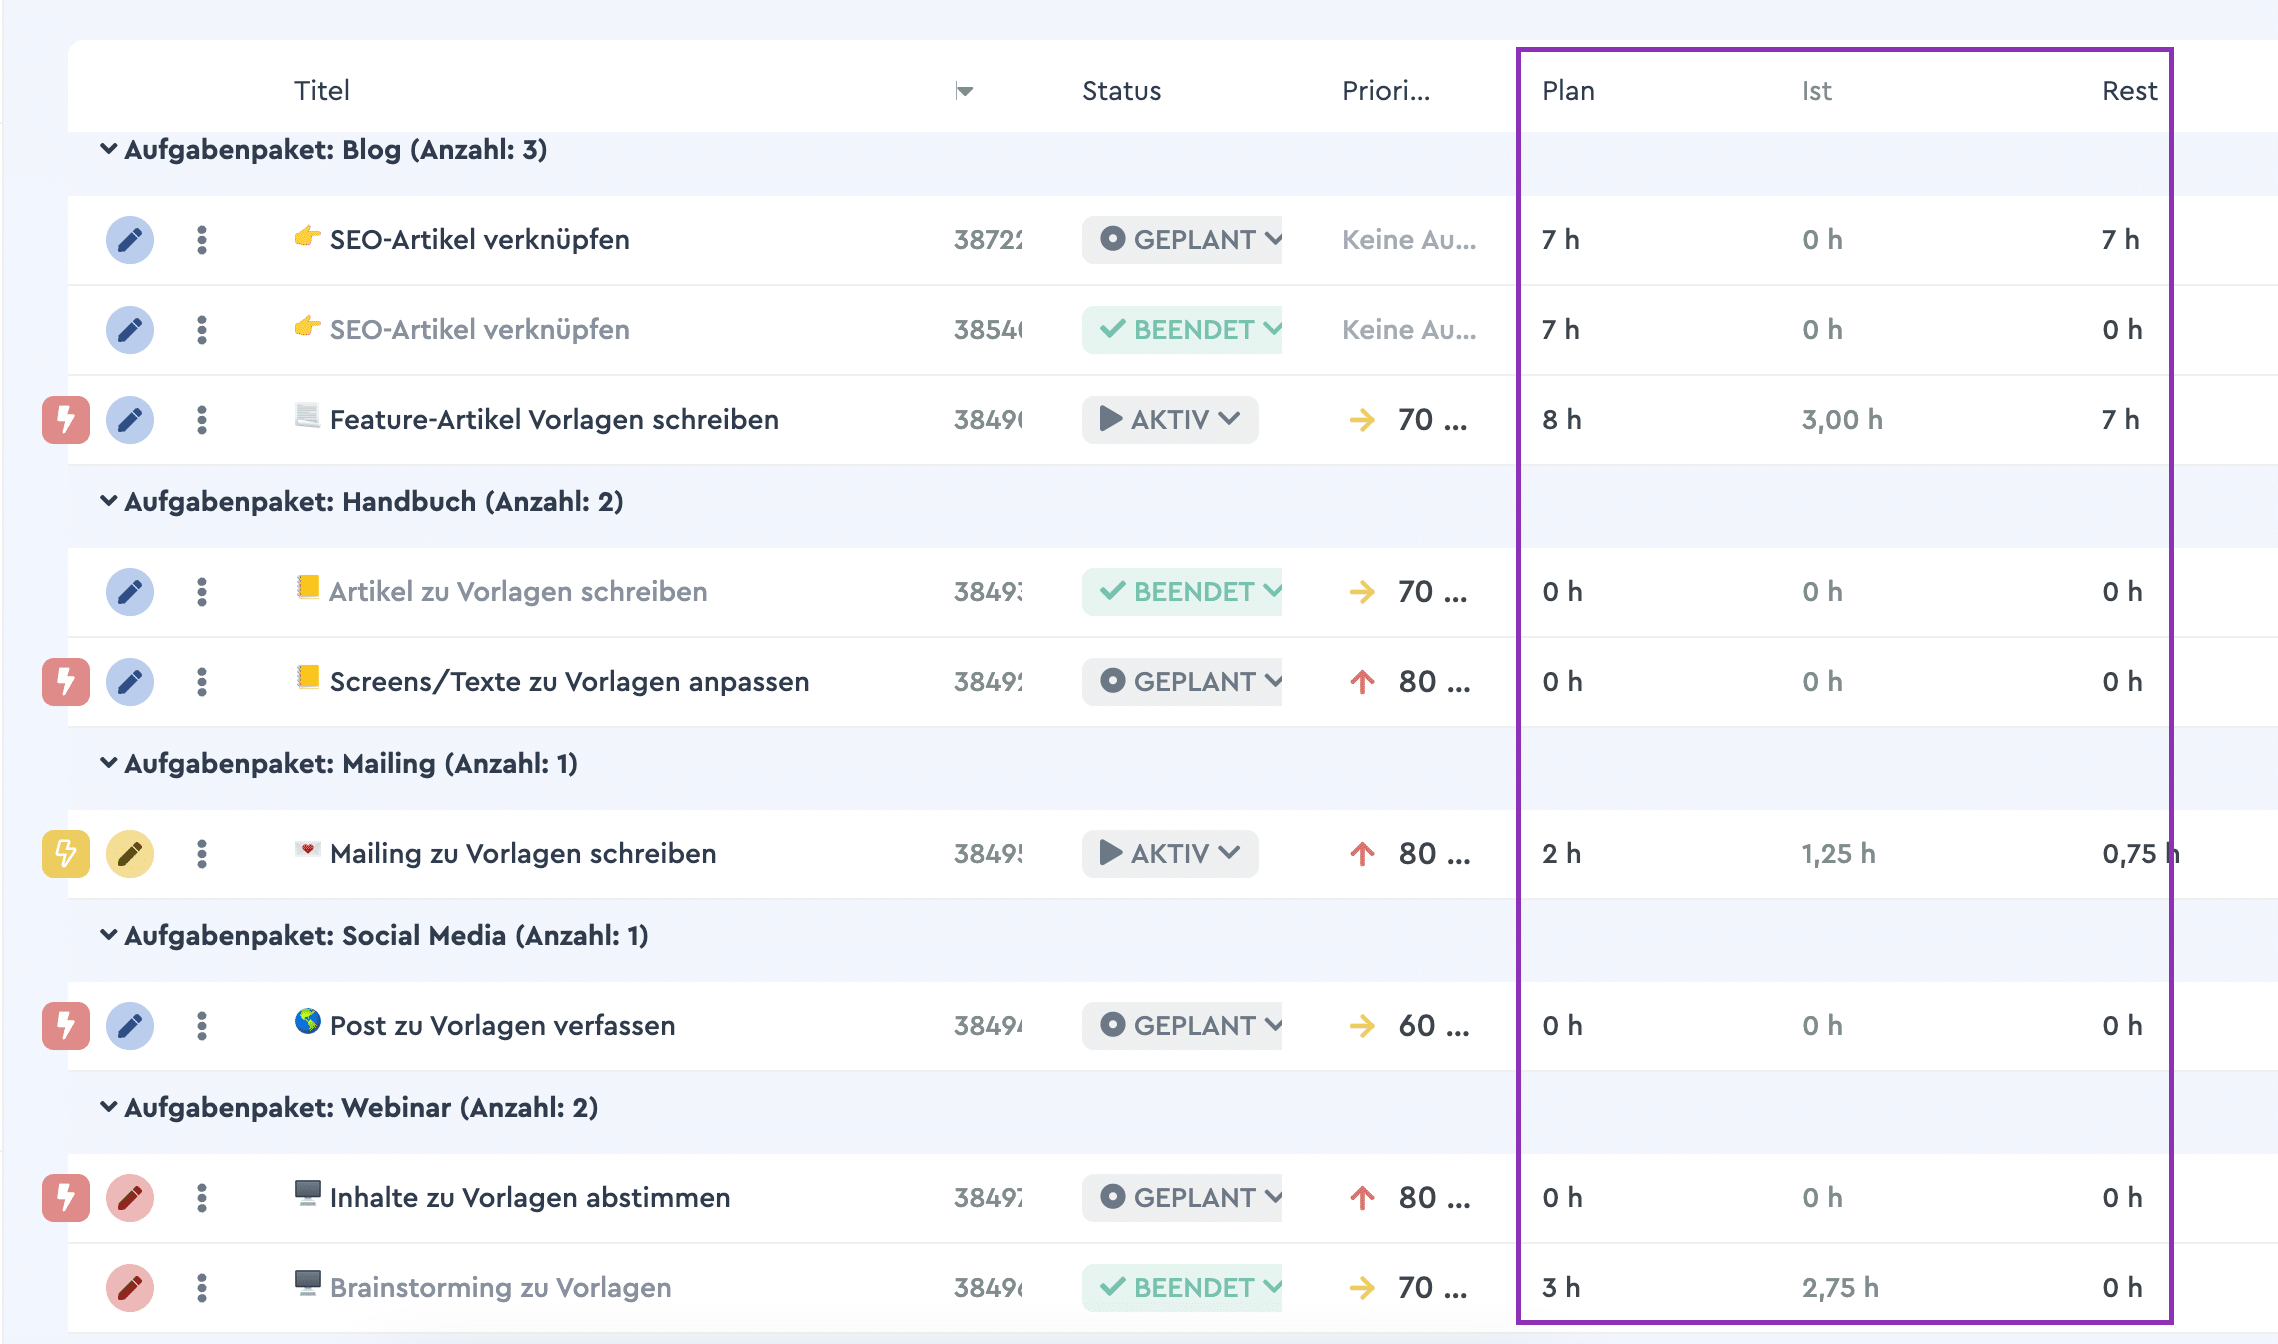Open three-dot menu for Post zu Vorlagen verfassen
This screenshot has width=2278, height=1344.
(x=202, y=1026)
